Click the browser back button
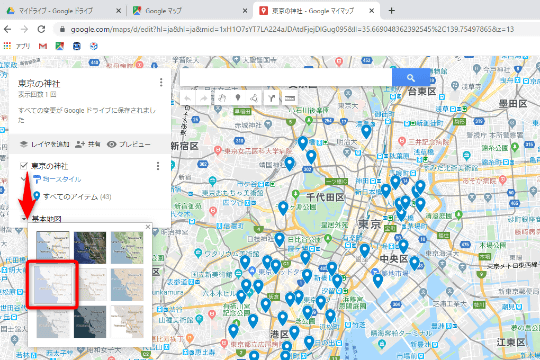This screenshot has width=540, height=360. tap(8, 29)
